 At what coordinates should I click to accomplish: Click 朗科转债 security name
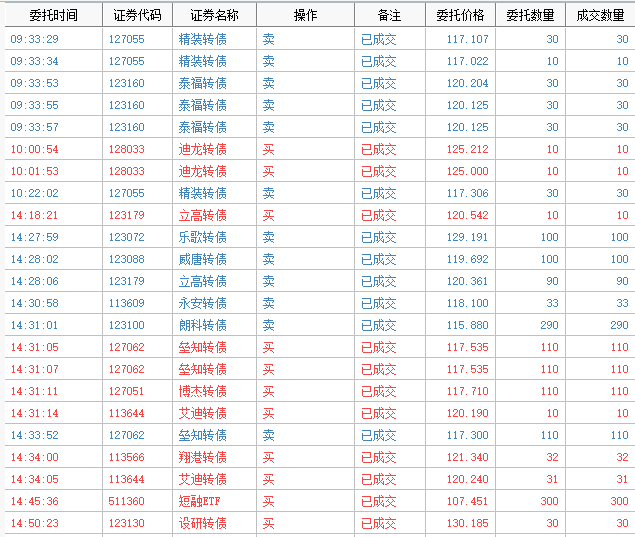202,325
